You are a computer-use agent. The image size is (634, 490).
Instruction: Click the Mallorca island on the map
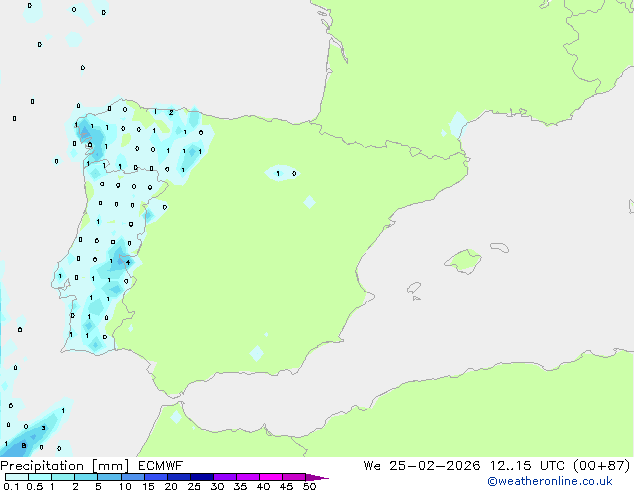click(x=463, y=261)
